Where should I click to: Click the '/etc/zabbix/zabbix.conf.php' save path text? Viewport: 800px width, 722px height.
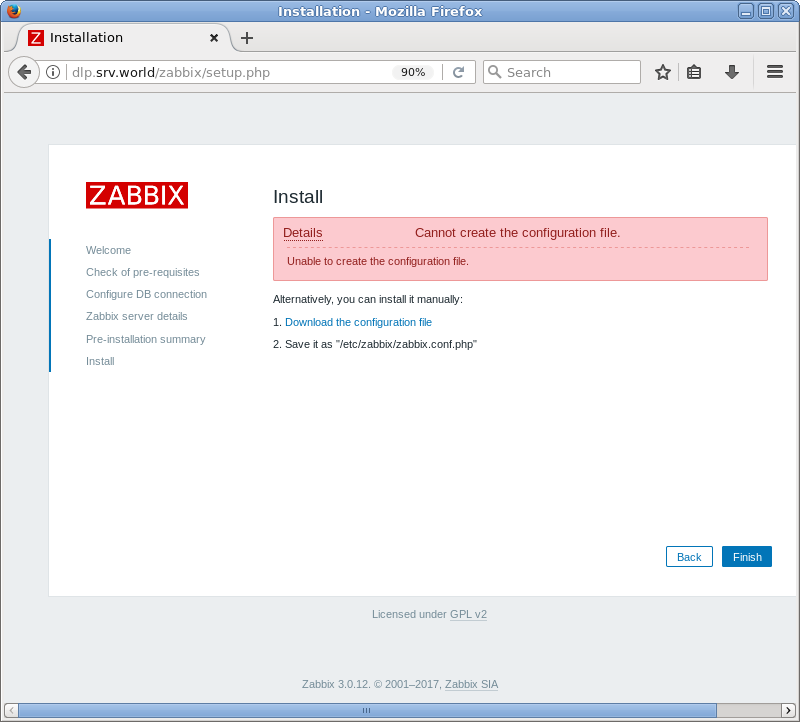pyautogui.click(x=406, y=344)
